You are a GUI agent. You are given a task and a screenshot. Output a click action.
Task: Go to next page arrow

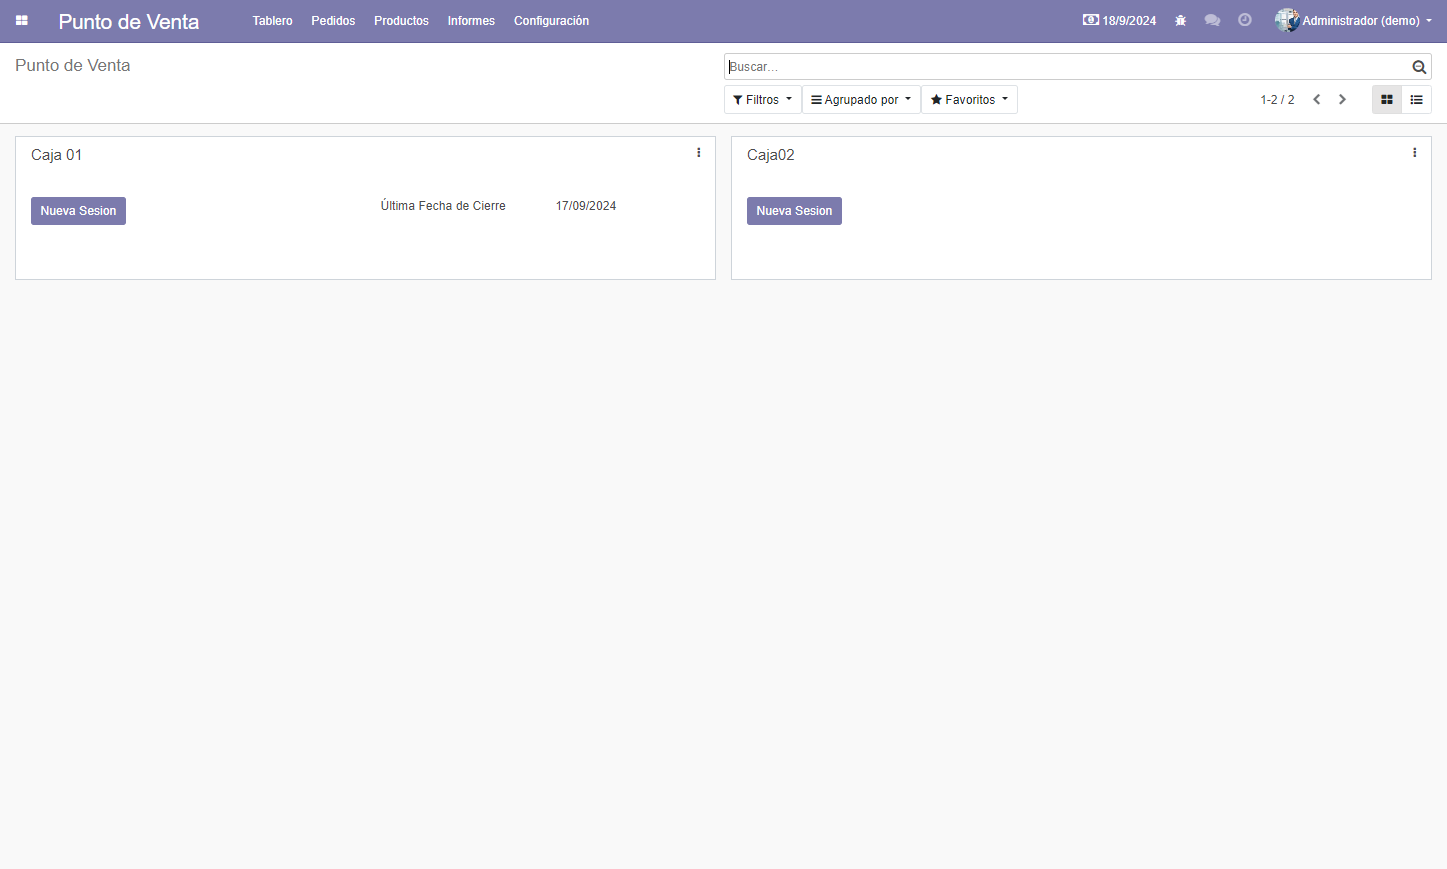(x=1342, y=99)
